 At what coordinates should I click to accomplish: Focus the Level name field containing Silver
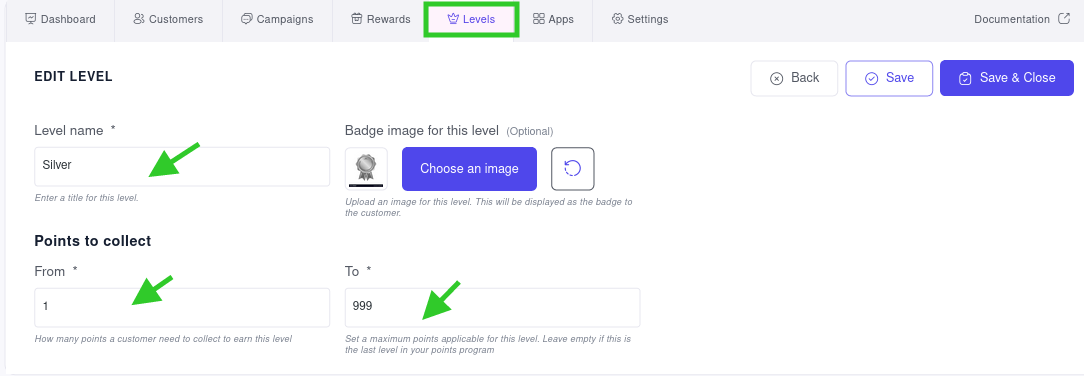click(183, 166)
